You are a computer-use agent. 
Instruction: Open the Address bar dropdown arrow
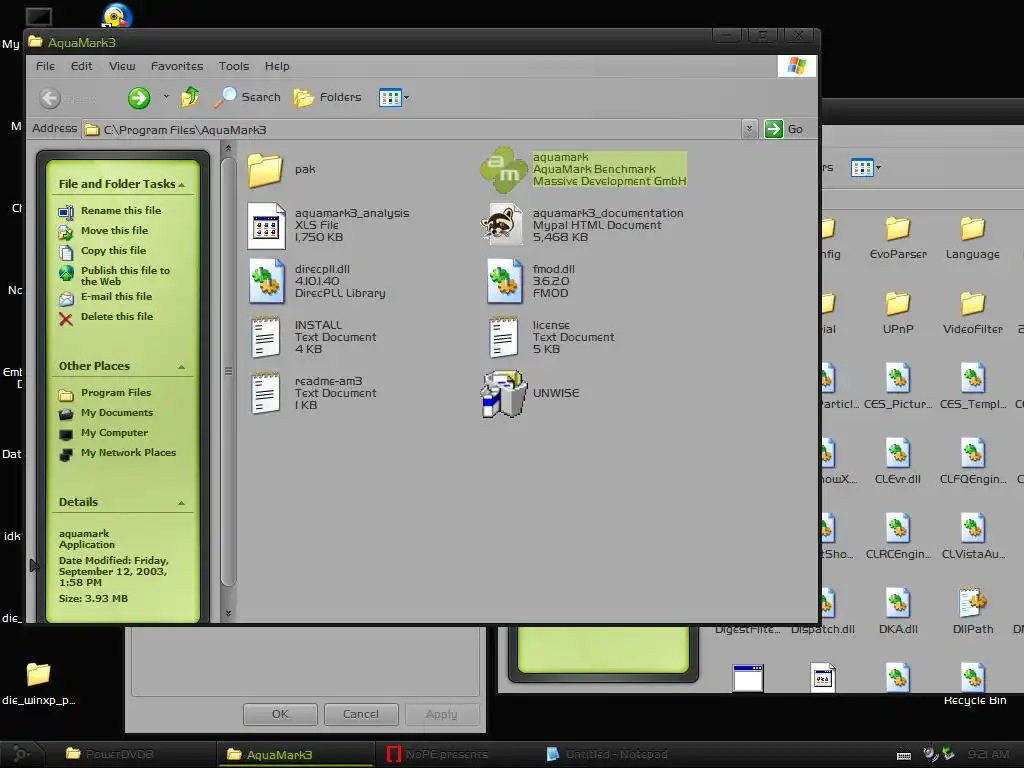pyautogui.click(x=749, y=129)
